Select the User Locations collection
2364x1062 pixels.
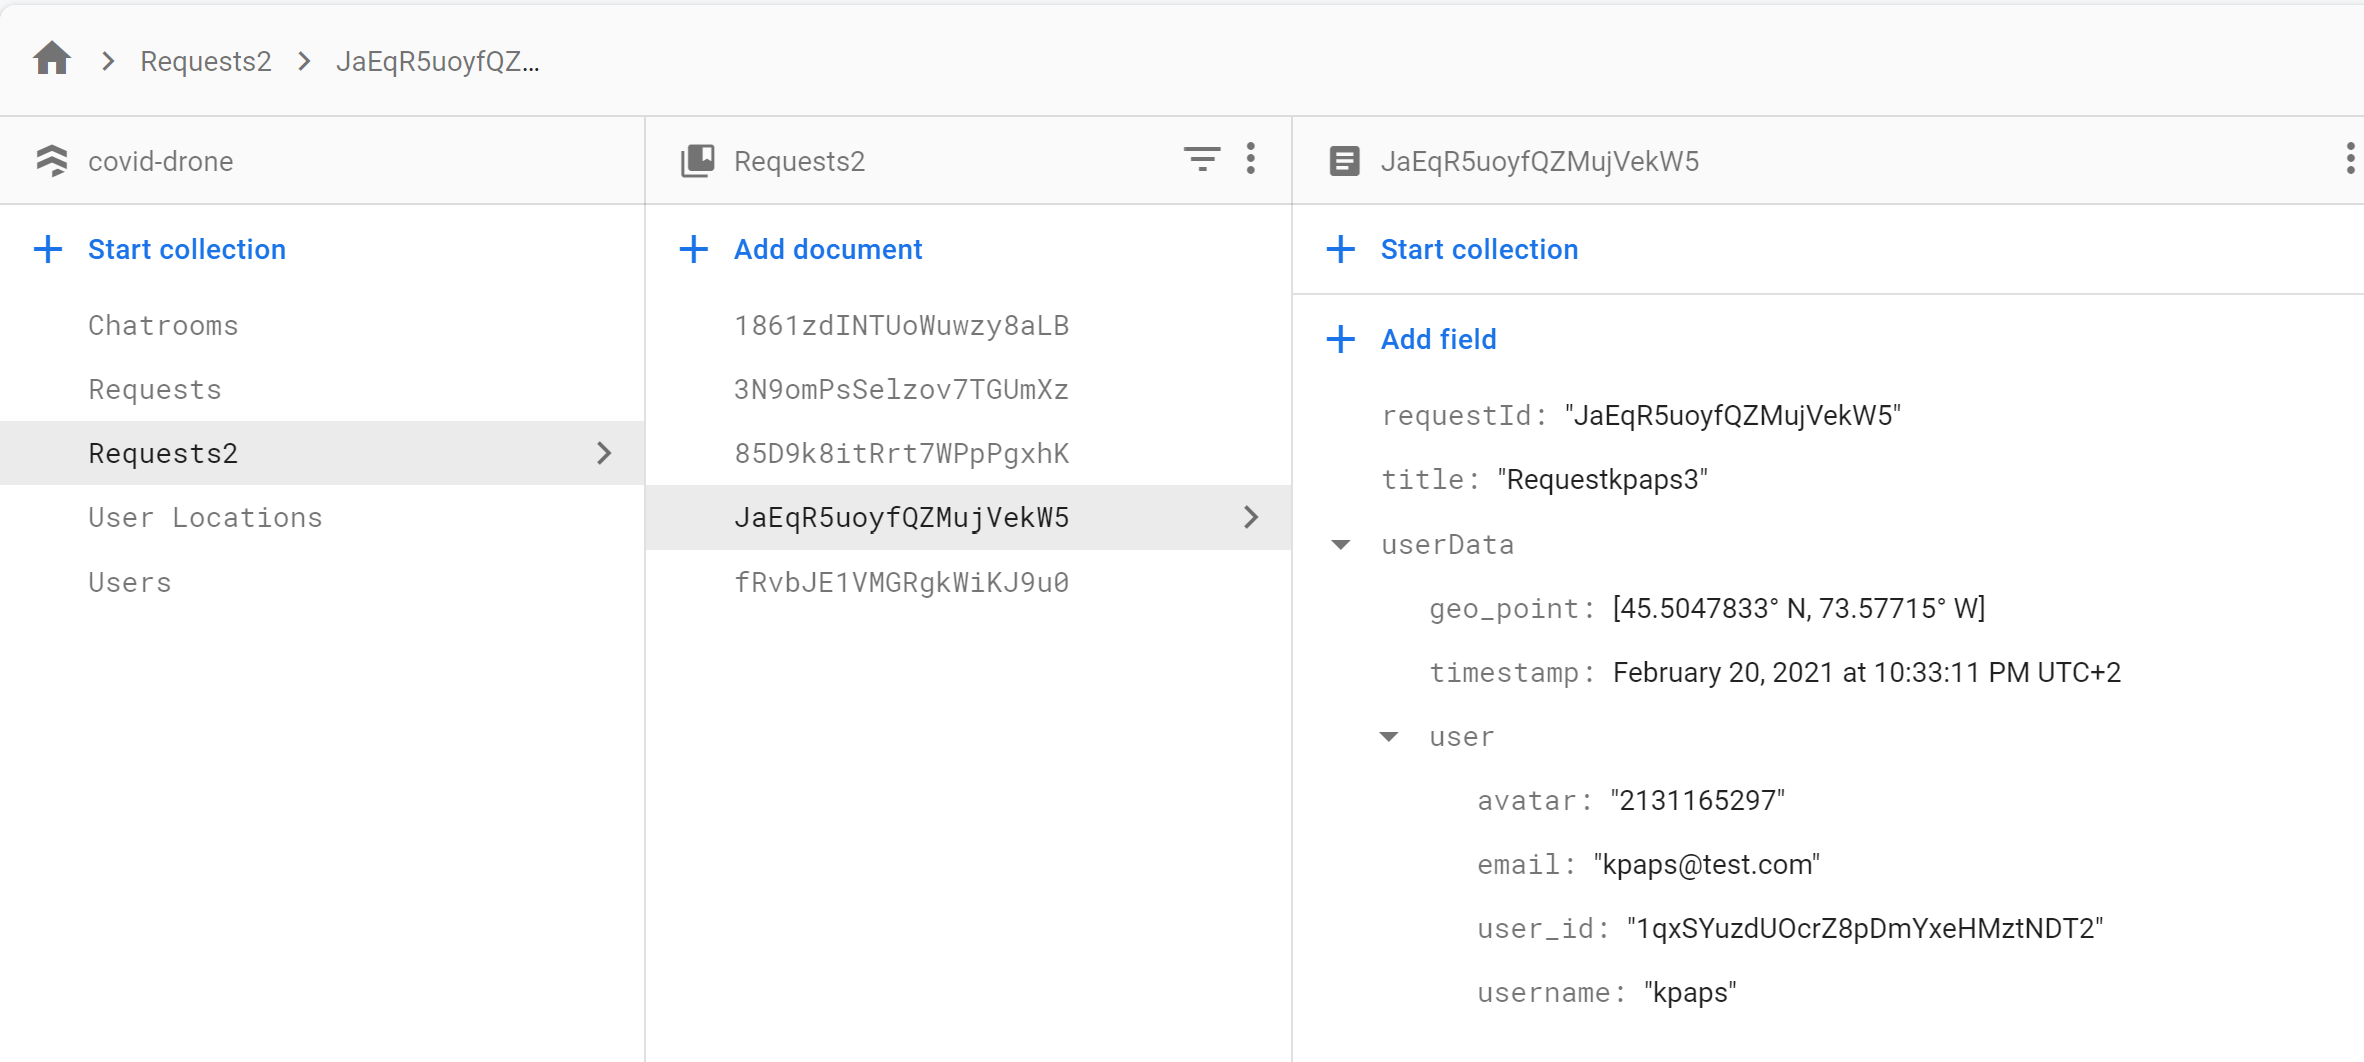pos(205,517)
